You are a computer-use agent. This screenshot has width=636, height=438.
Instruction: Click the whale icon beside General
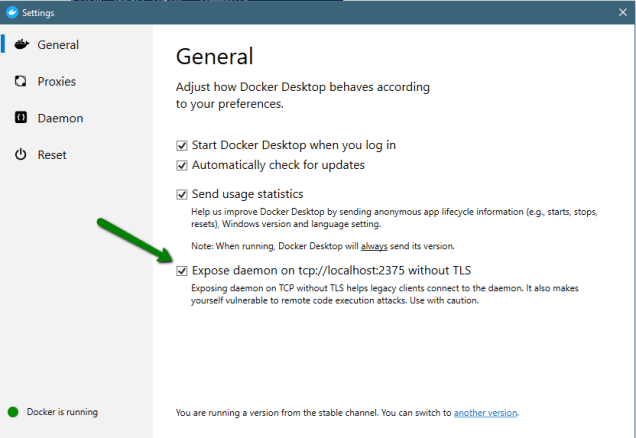tap(20, 45)
